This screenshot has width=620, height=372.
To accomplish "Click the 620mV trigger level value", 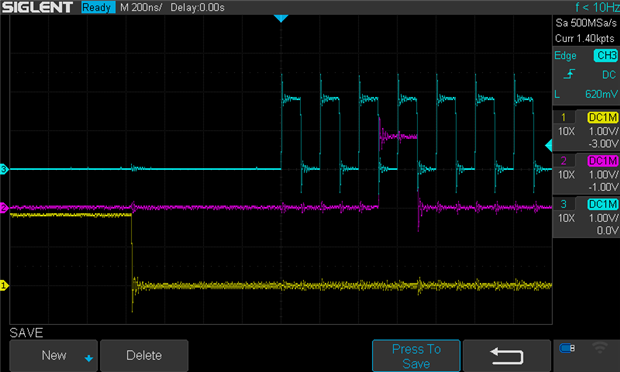I will [601, 94].
